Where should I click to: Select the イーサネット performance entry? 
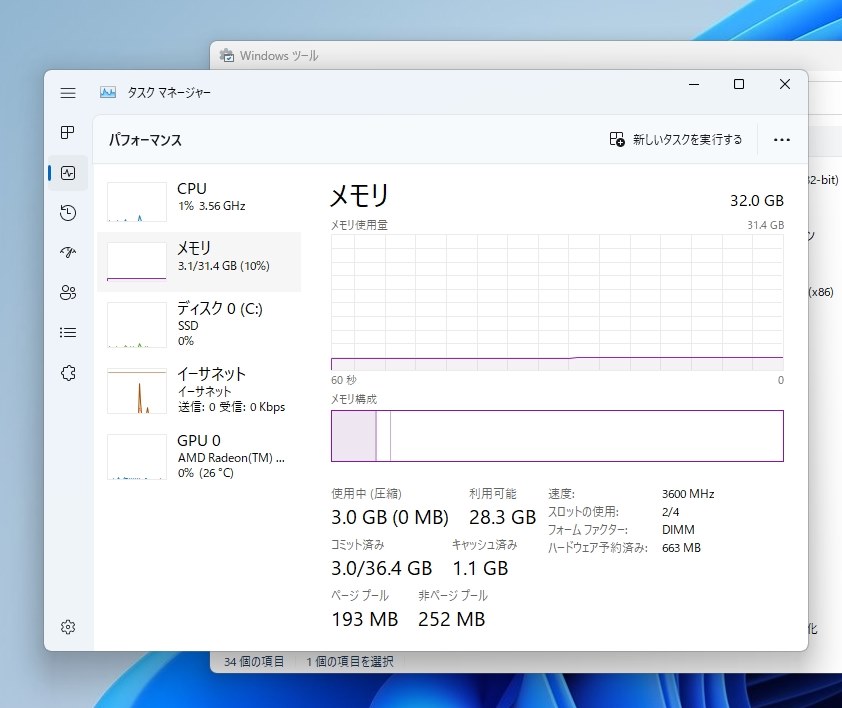(199, 391)
